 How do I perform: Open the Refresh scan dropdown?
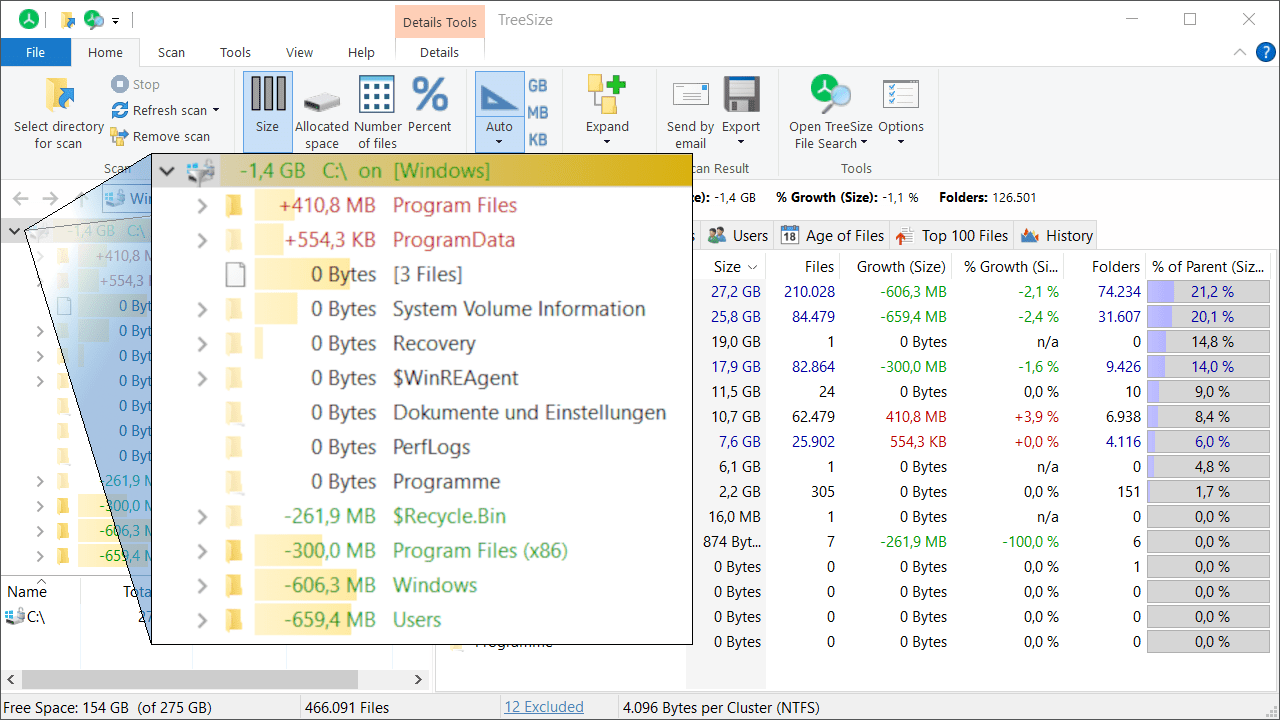[214, 111]
